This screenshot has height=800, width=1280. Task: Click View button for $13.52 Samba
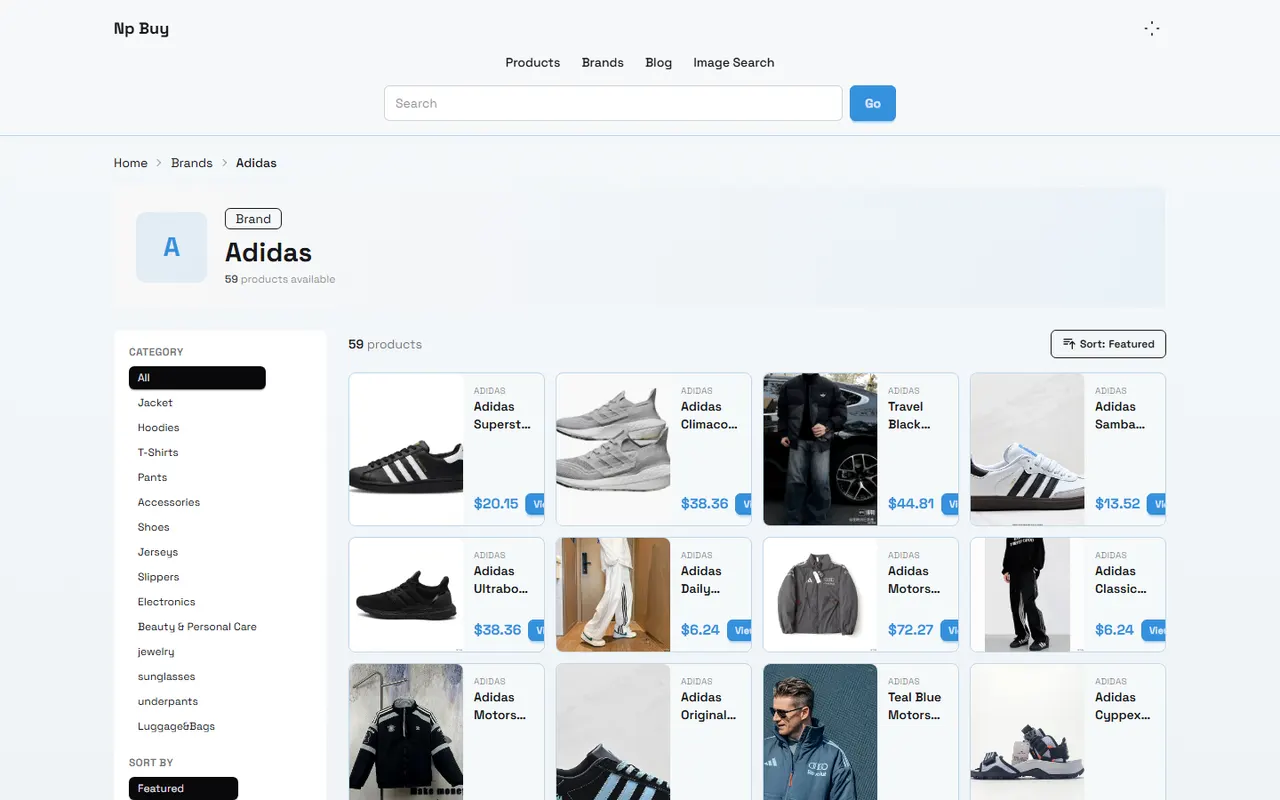pos(1157,504)
